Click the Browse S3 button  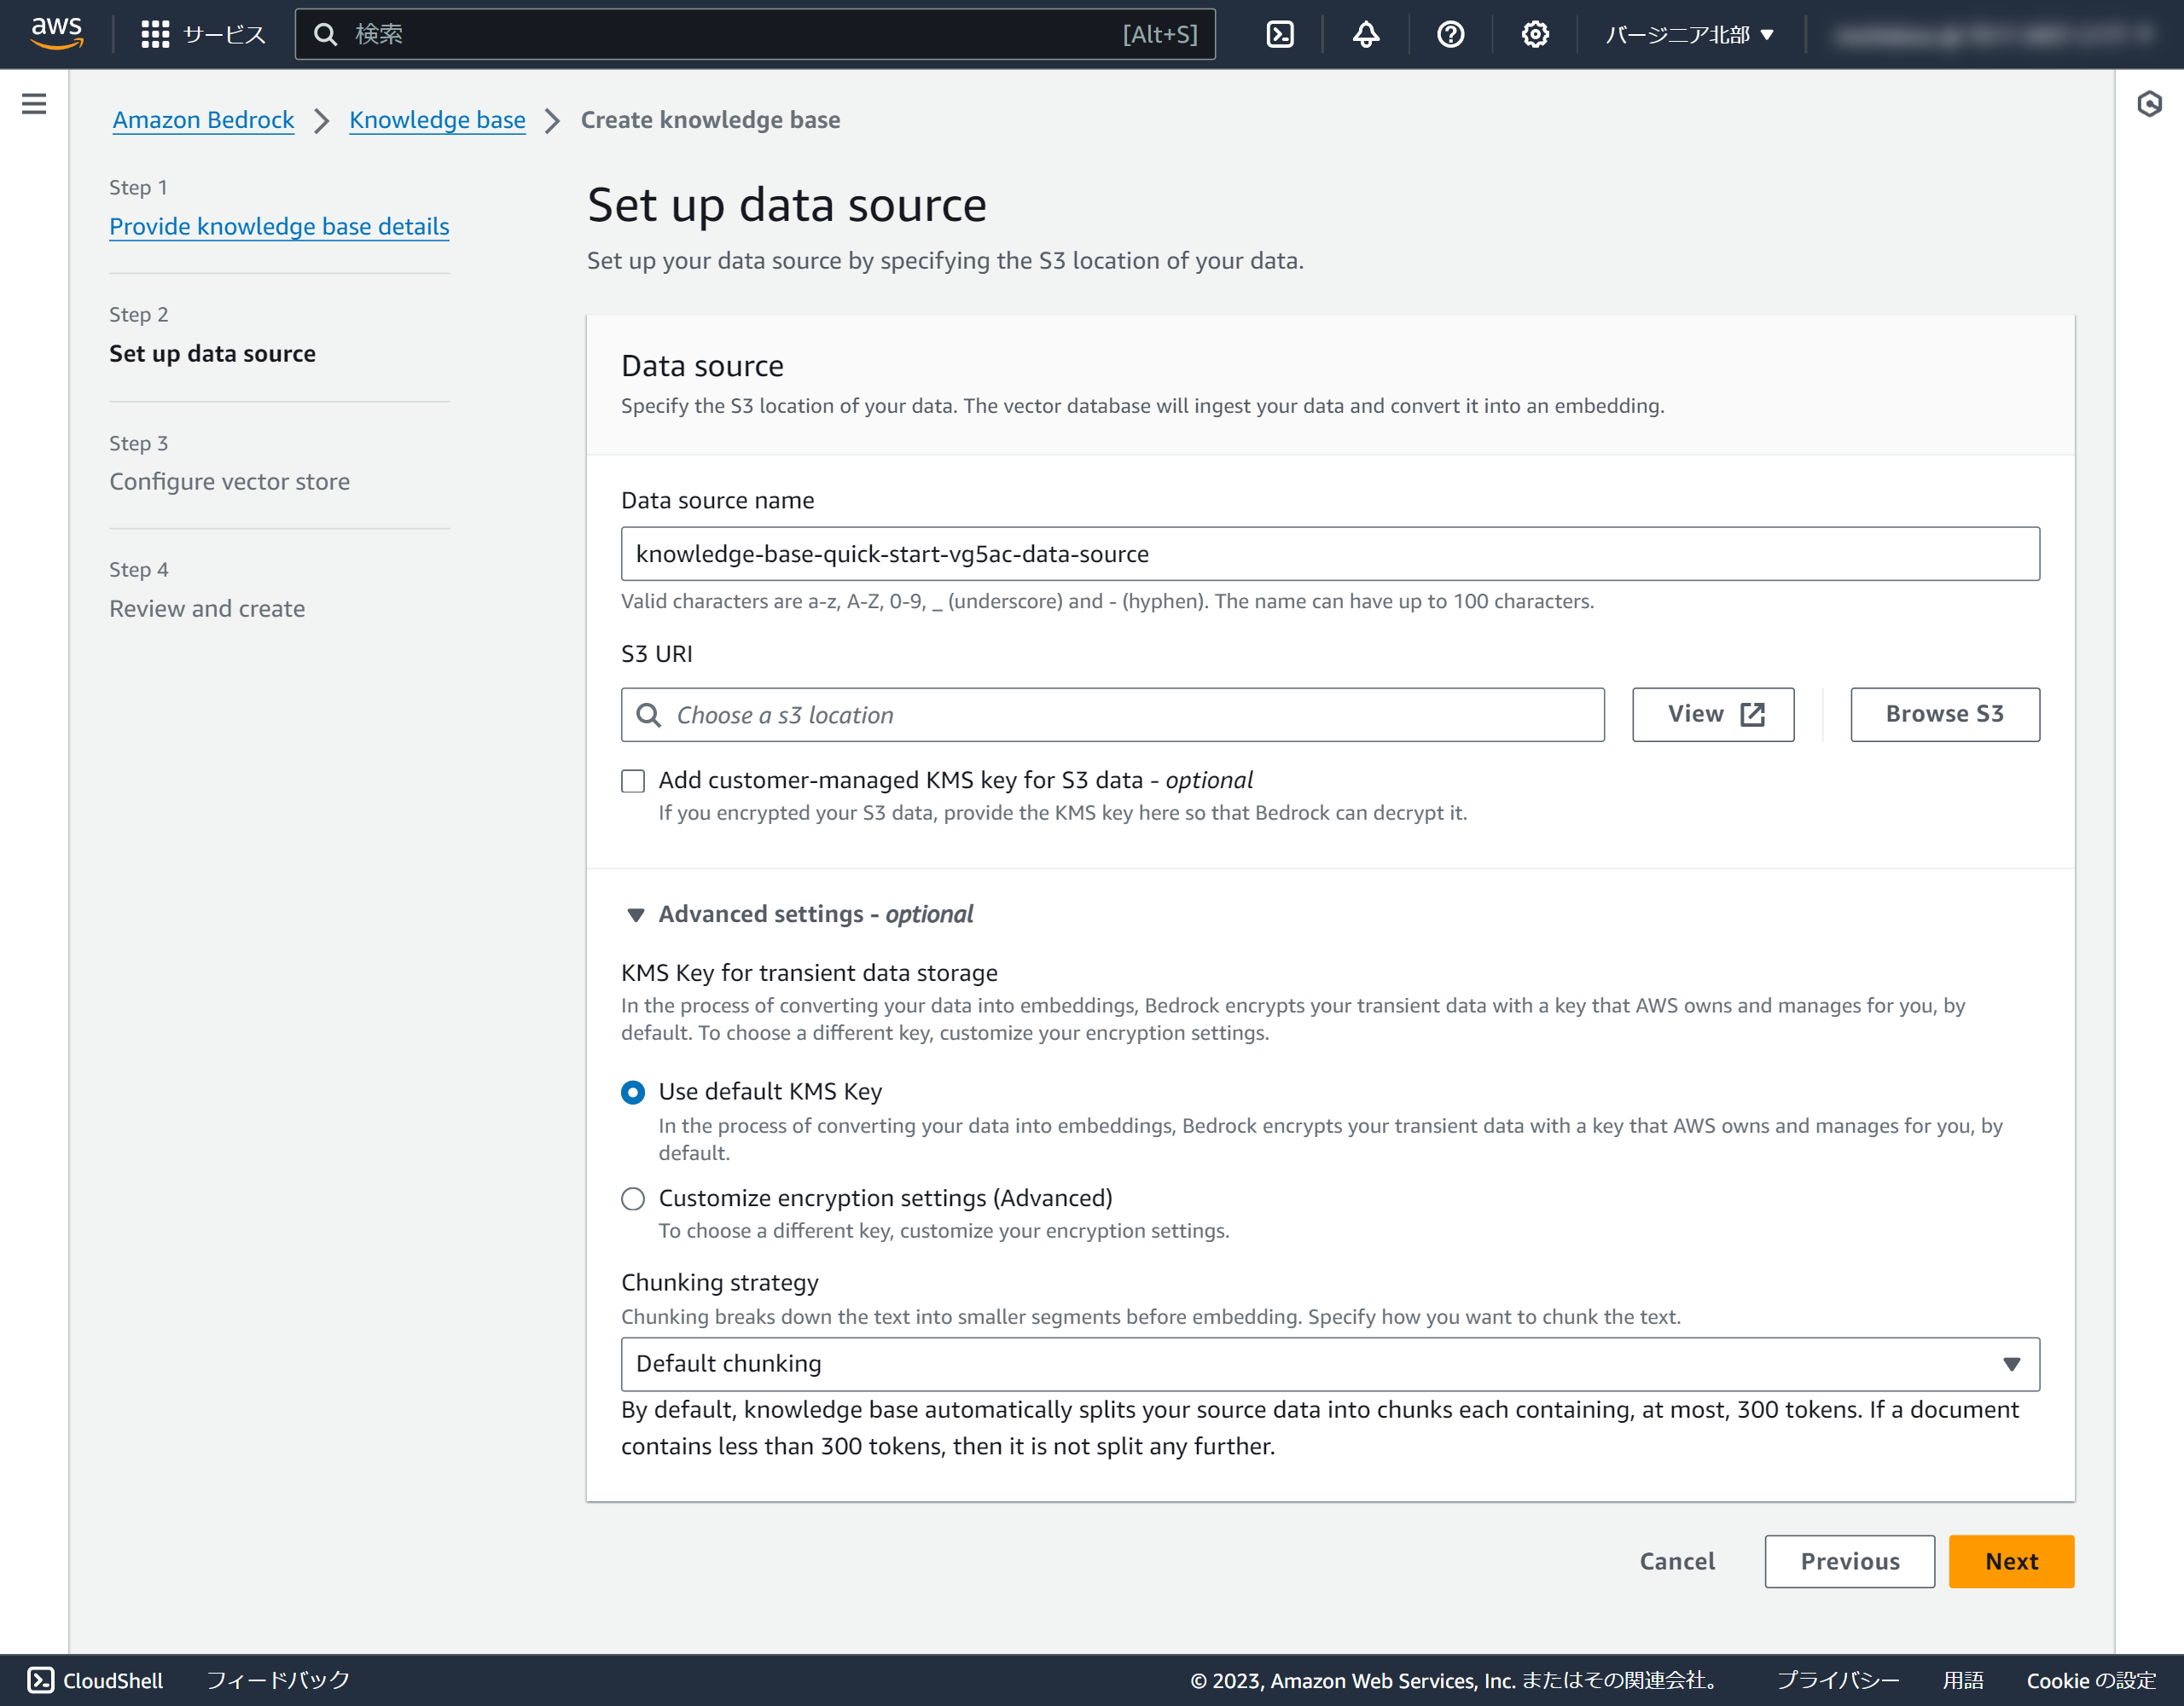(x=1944, y=714)
